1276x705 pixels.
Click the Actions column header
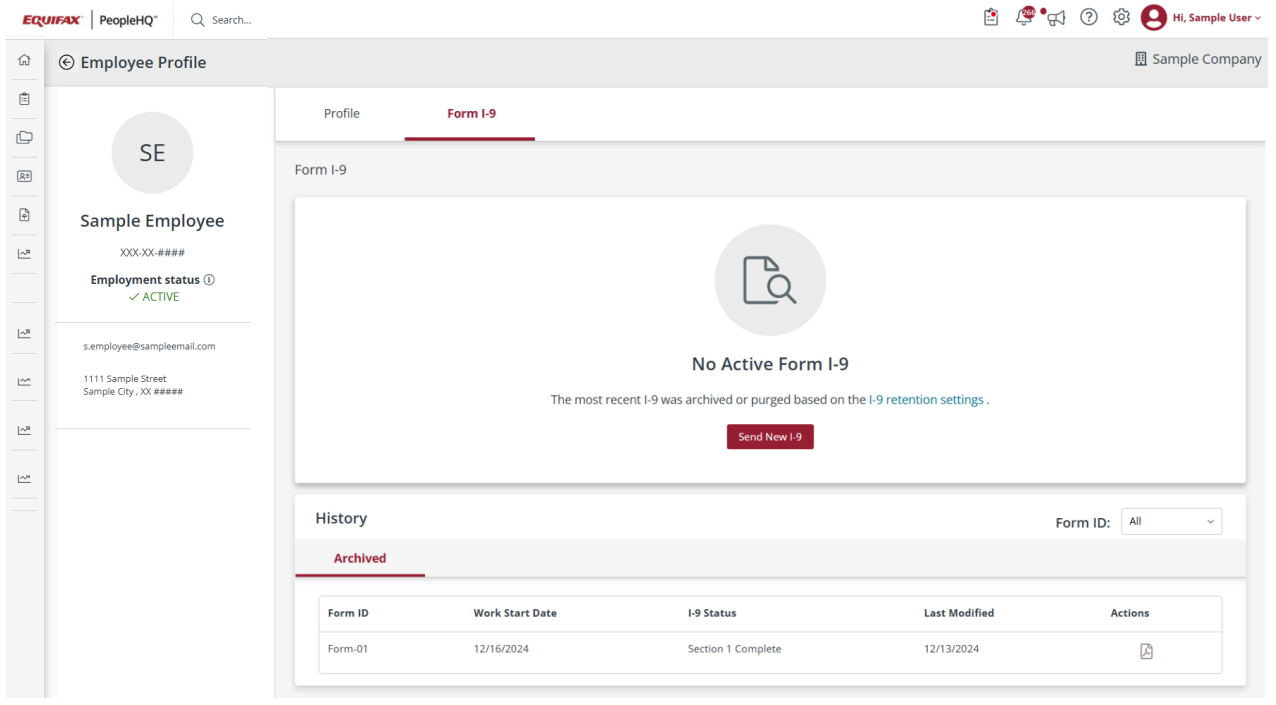click(x=1130, y=613)
